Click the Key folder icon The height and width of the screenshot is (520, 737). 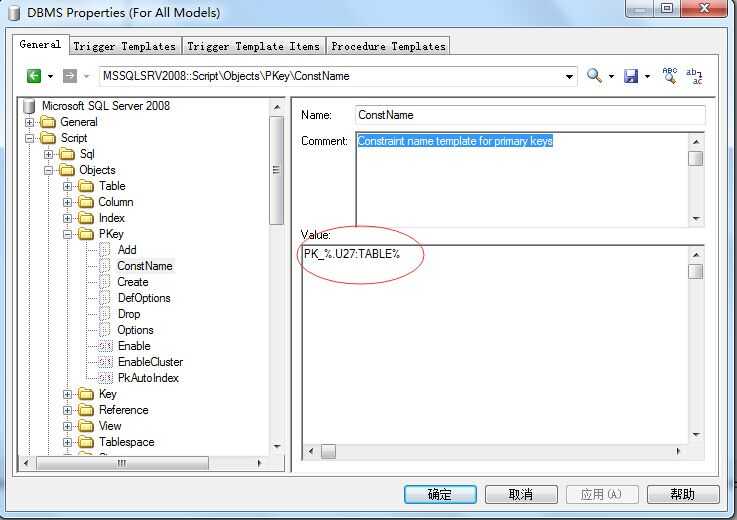pos(86,394)
